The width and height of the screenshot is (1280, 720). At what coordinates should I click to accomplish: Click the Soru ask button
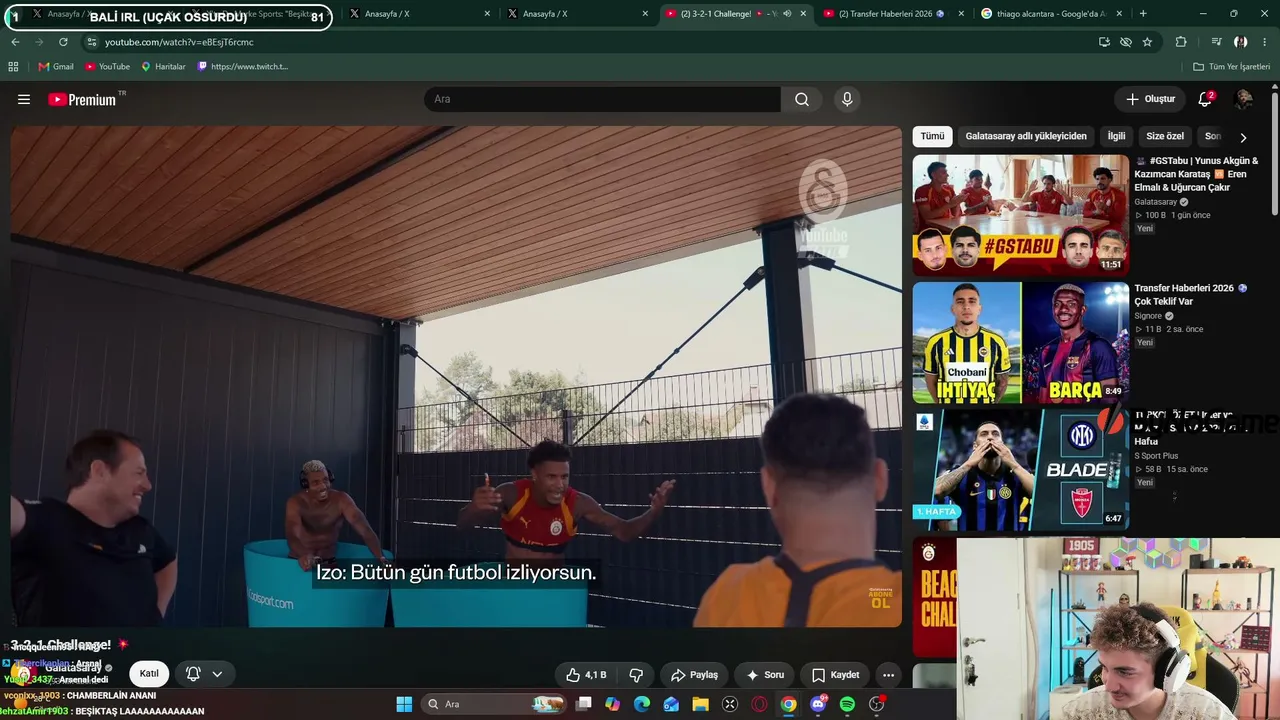coord(765,675)
